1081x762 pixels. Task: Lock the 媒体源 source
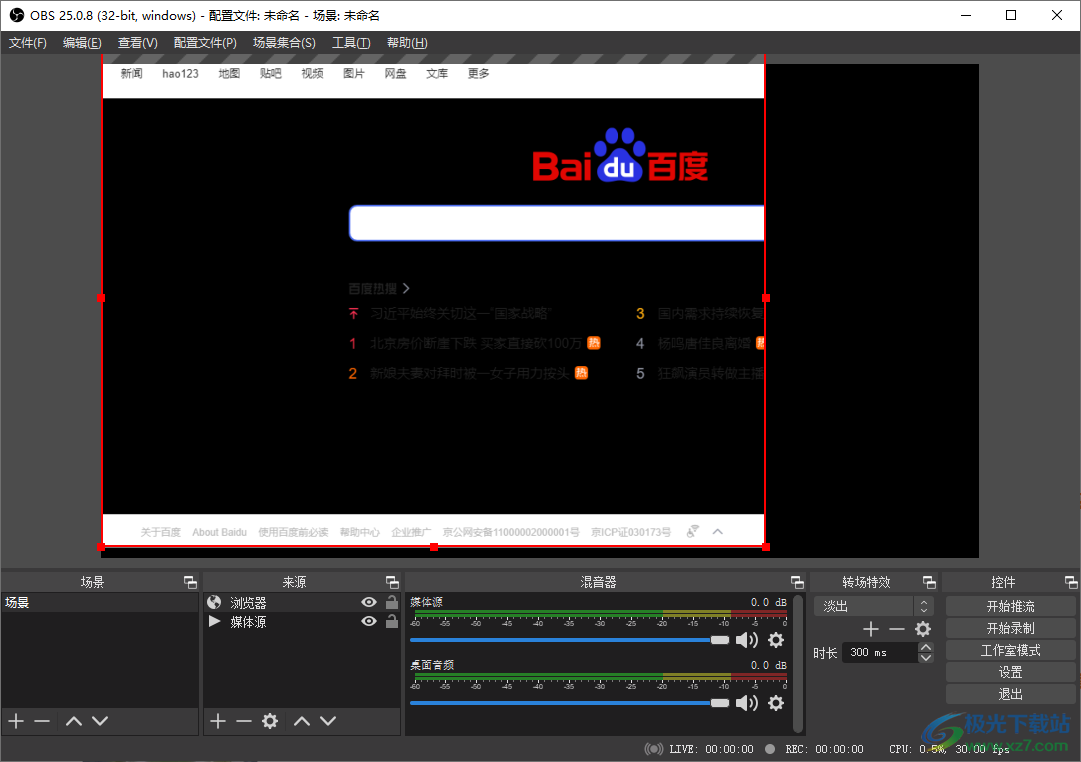[392, 621]
